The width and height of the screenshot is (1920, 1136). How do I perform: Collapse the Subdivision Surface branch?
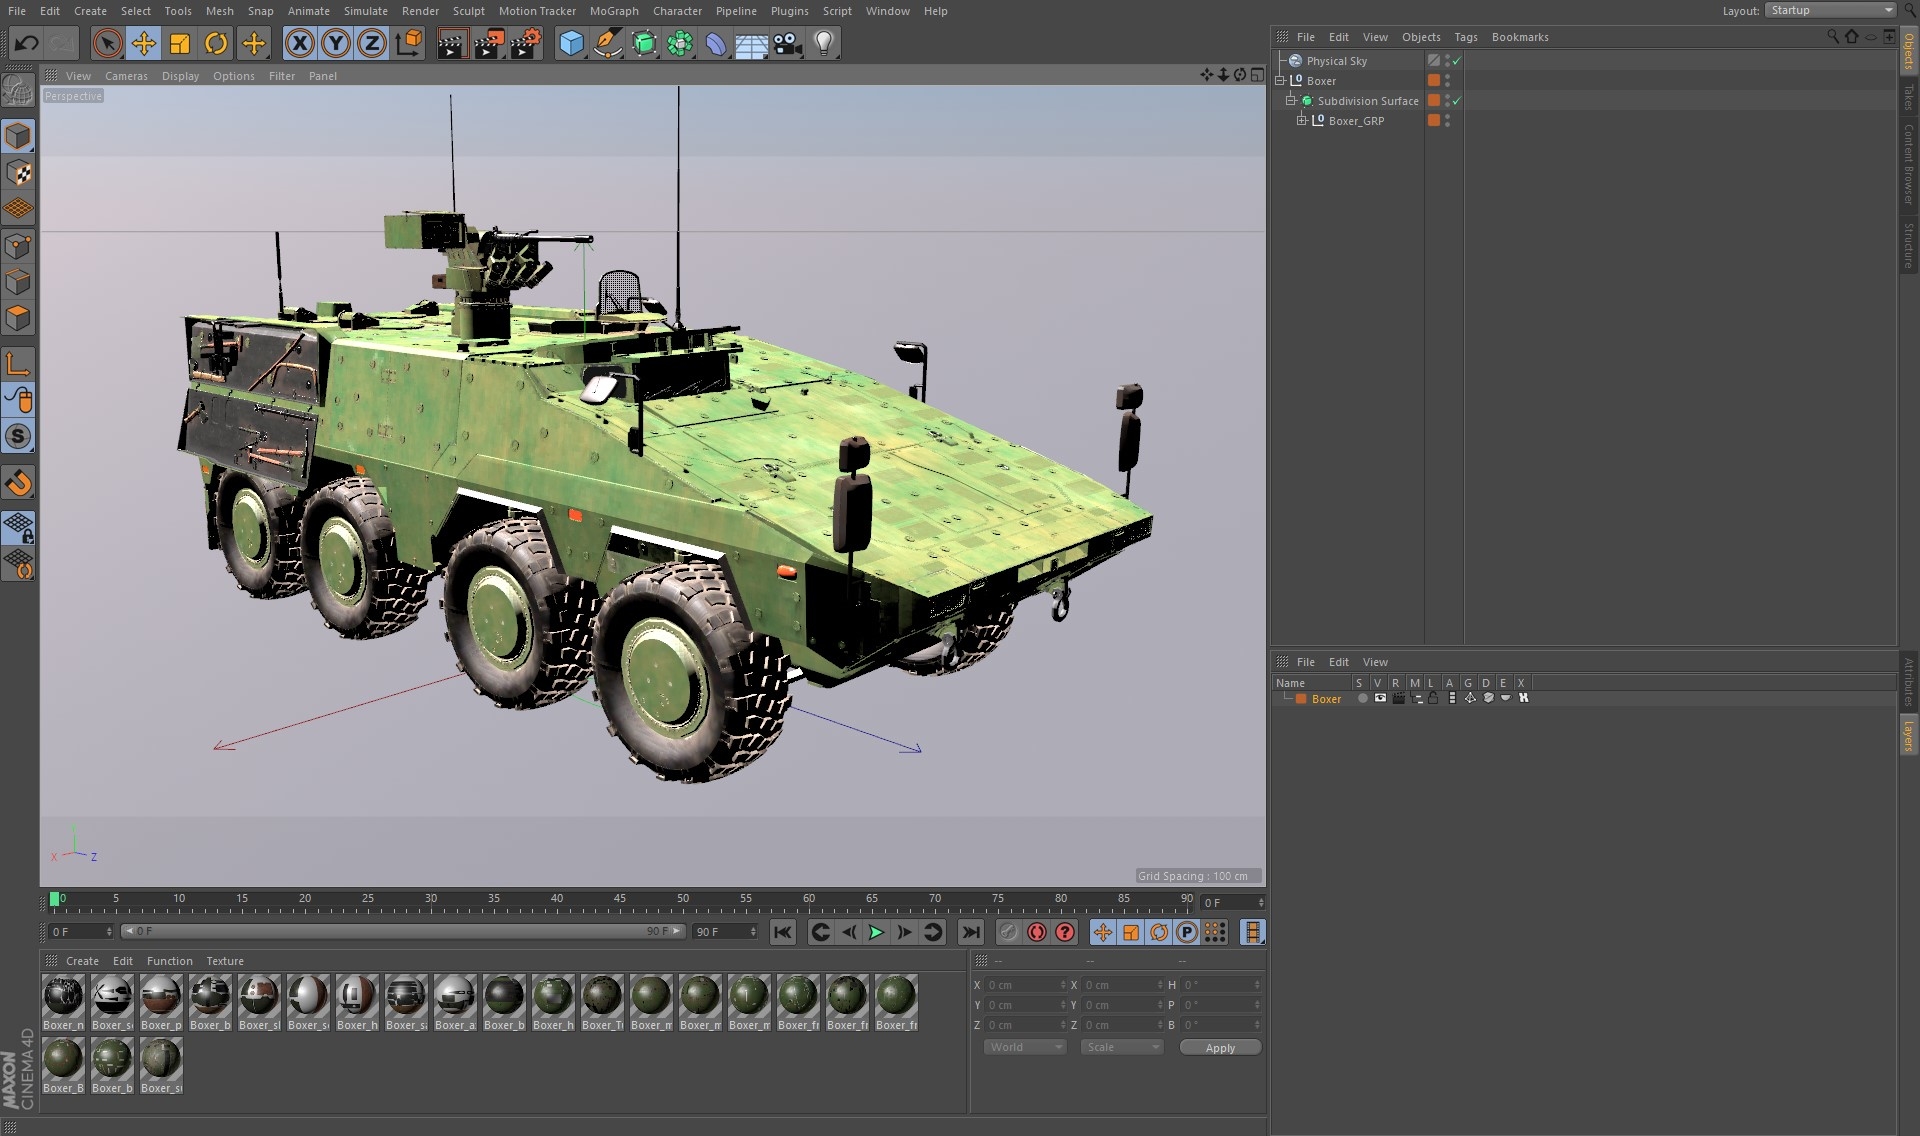click(x=1290, y=100)
